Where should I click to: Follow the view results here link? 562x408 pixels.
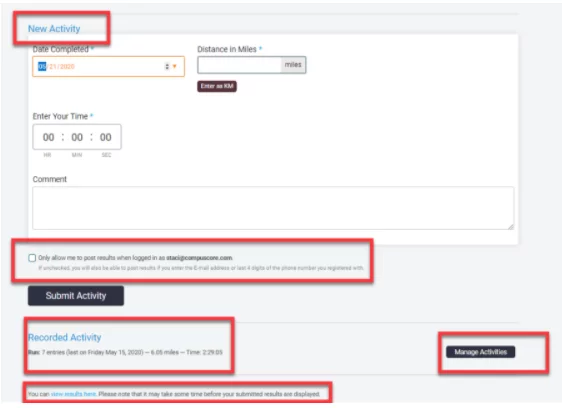coord(73,394)
